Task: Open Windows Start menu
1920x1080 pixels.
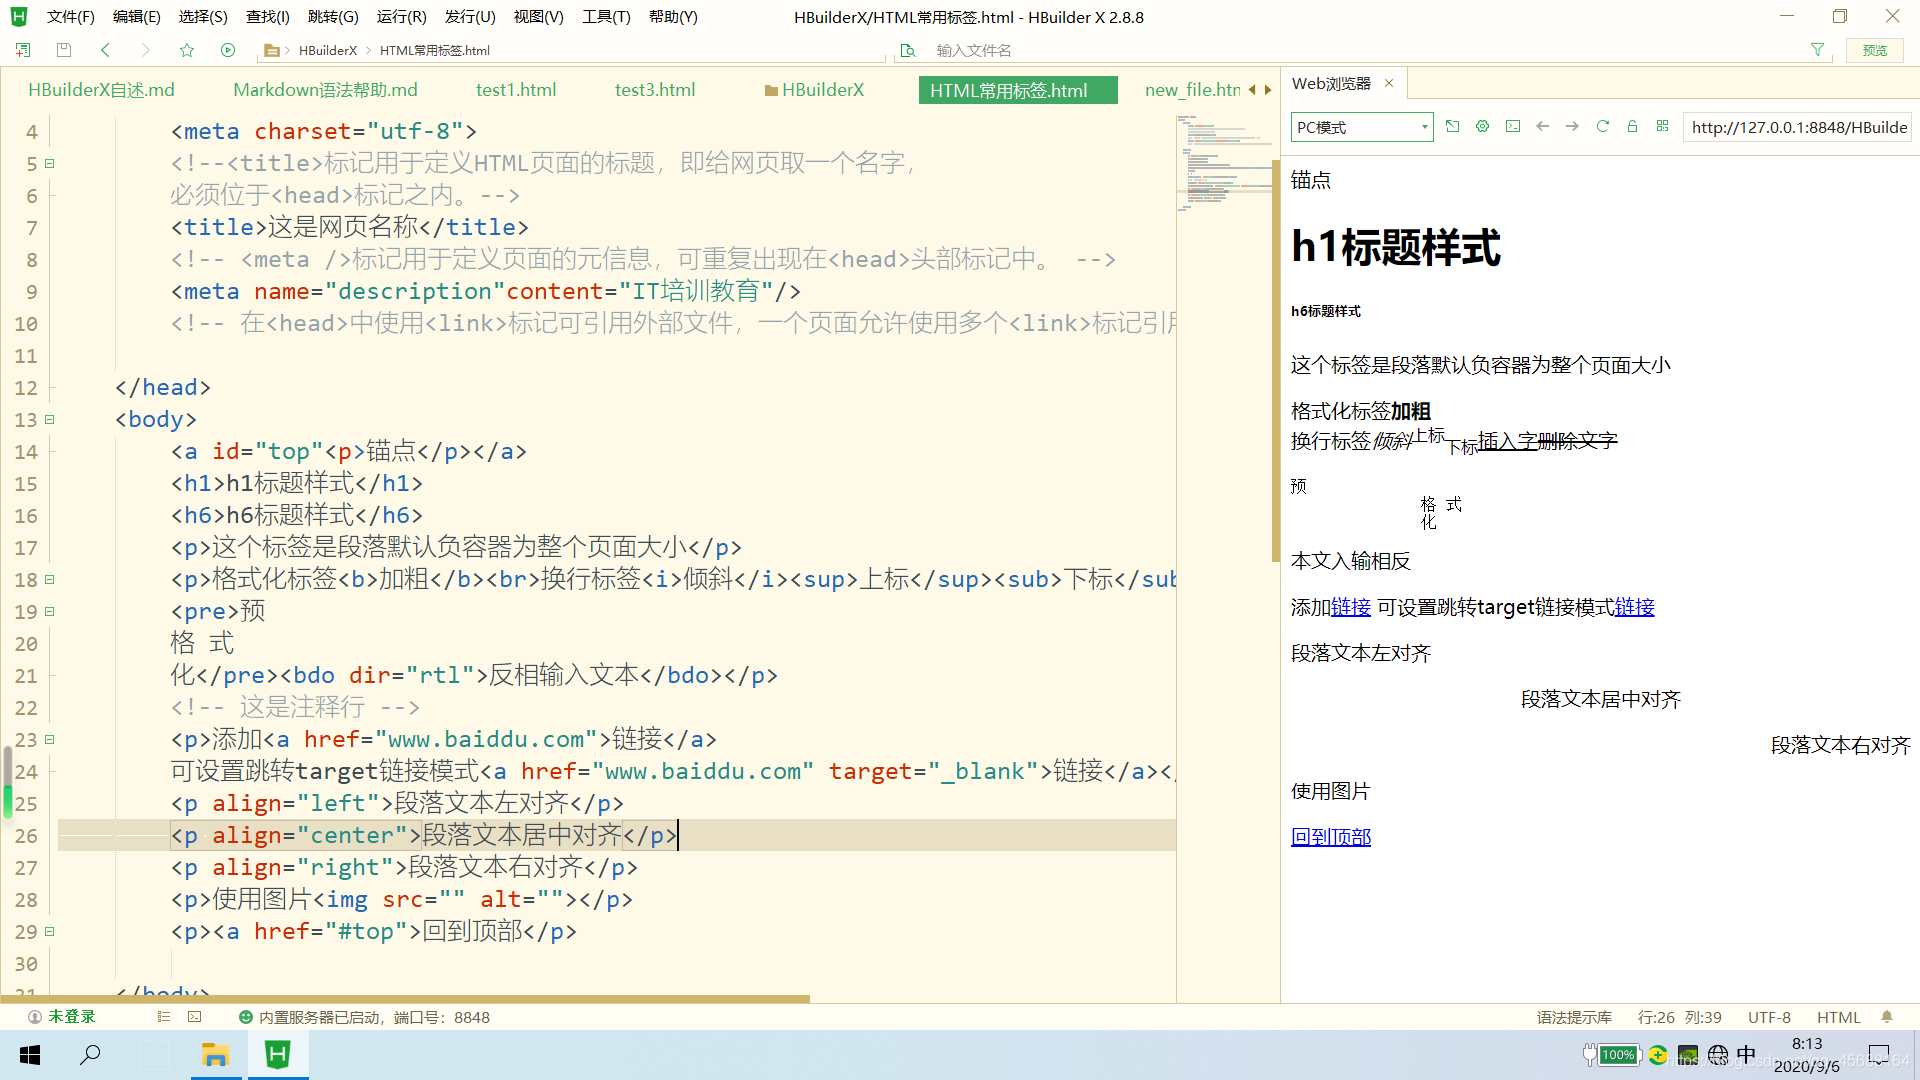Action: (x=30, y=1055)
